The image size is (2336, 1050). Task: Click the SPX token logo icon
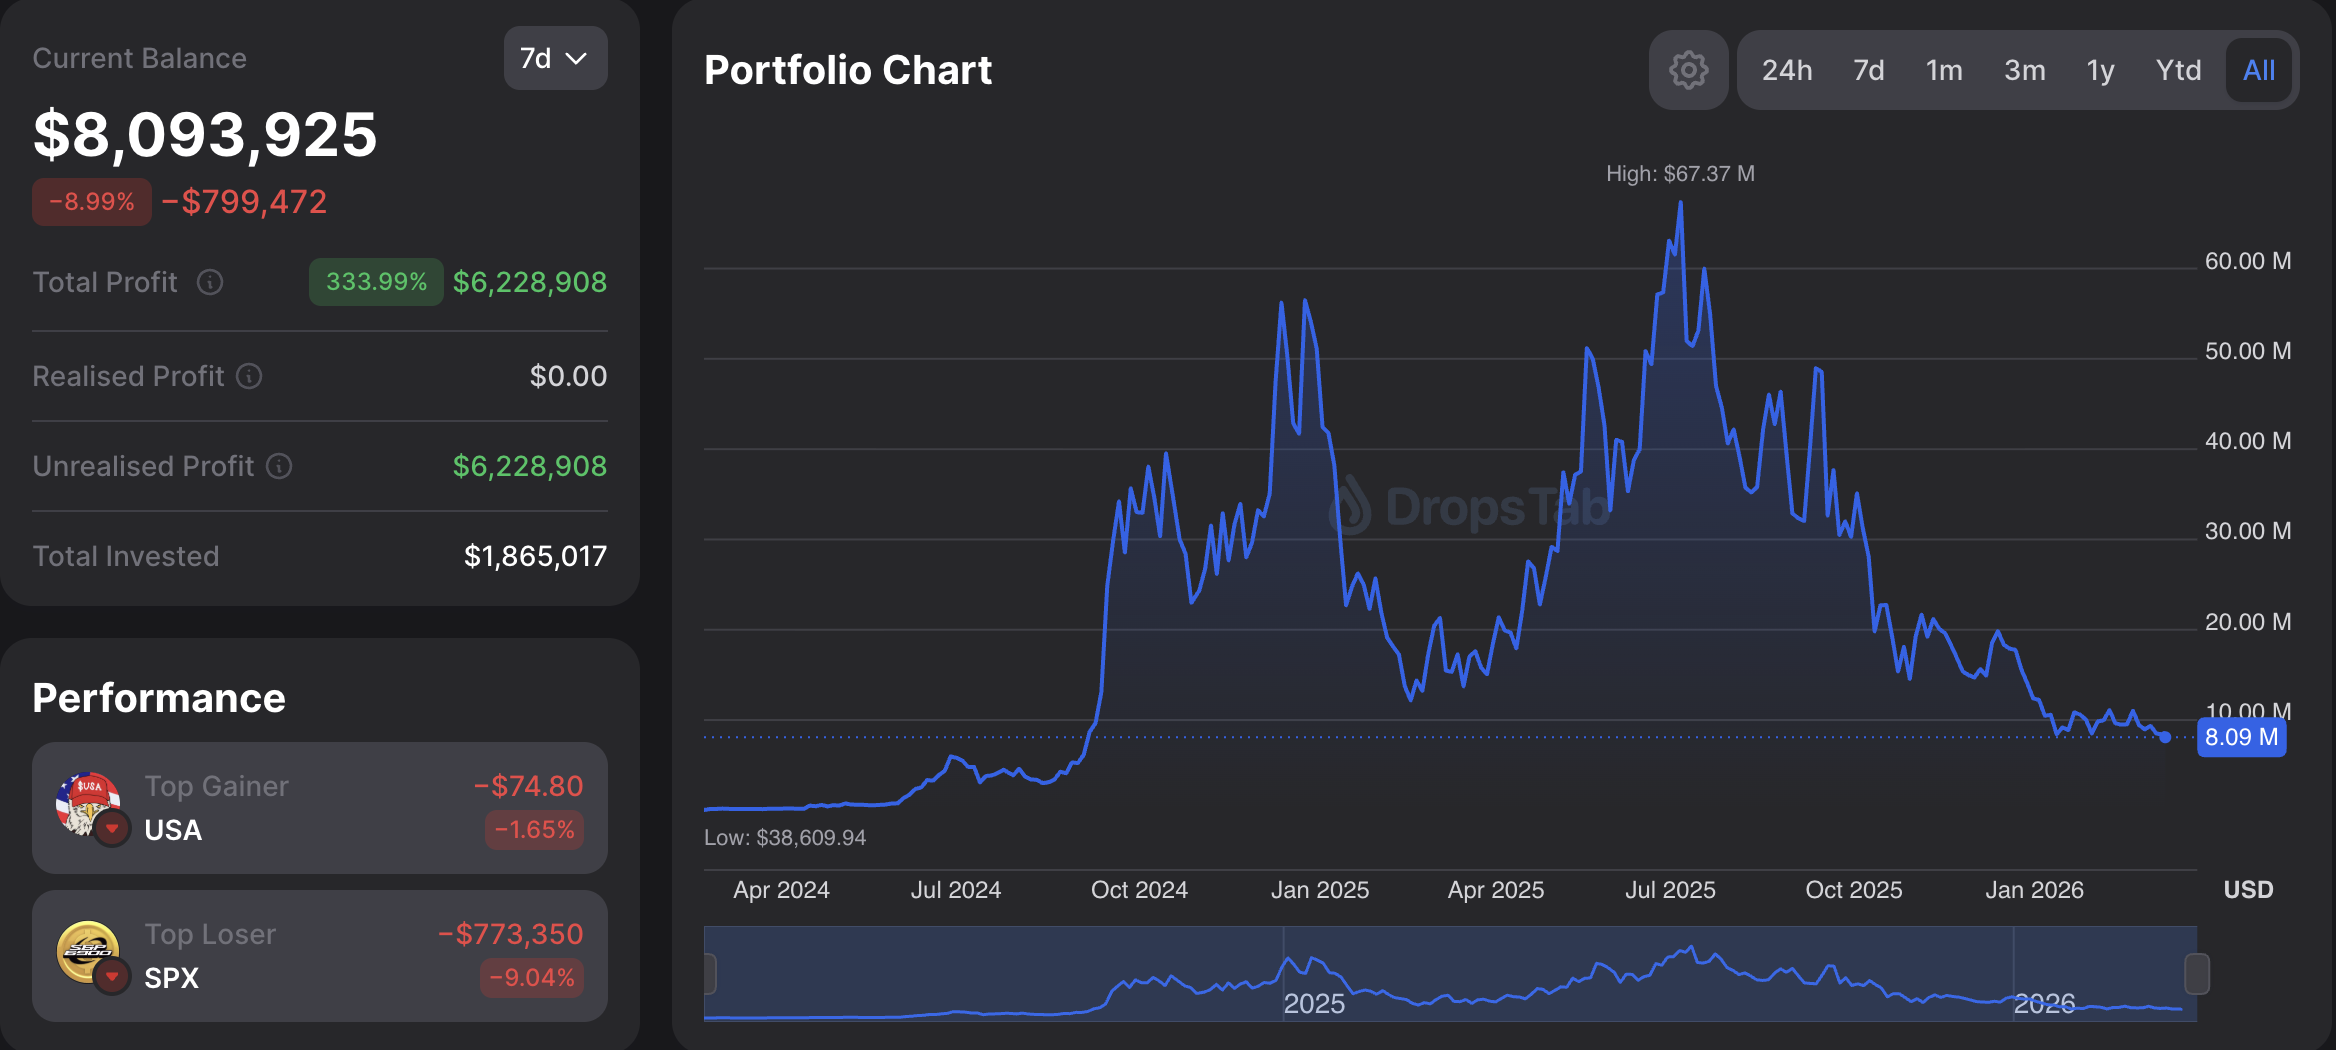pos(88,952)
